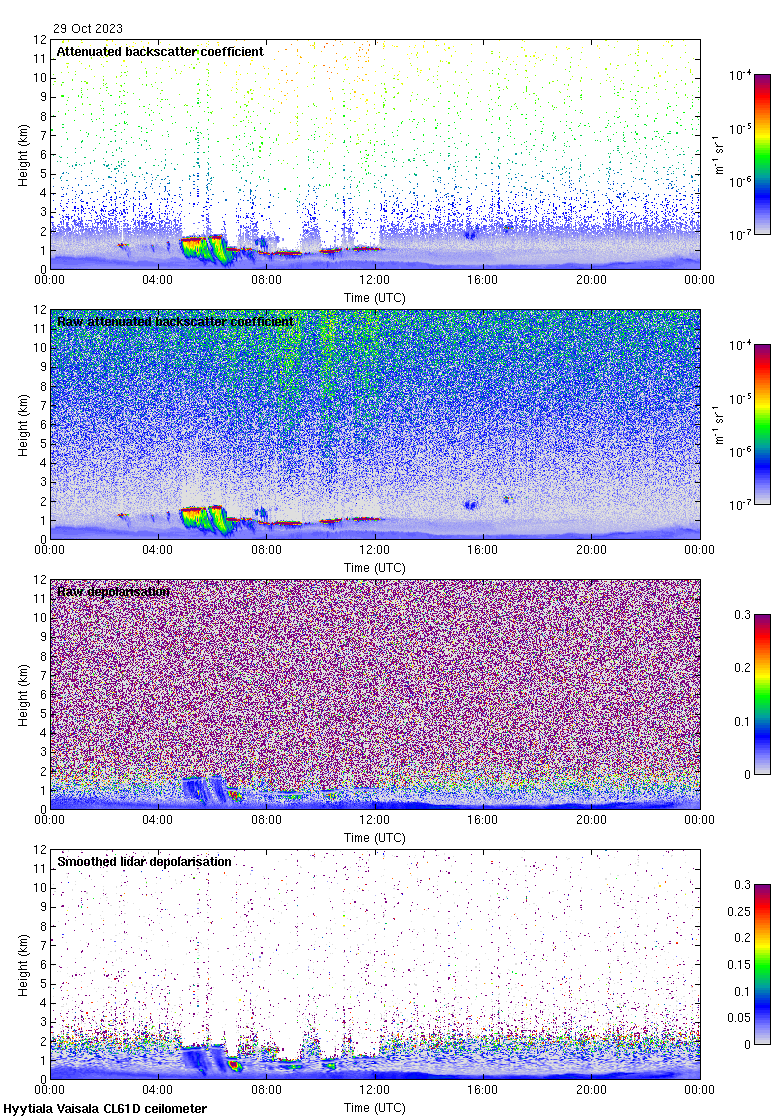The image size is (780, 1120).
Task: Click 'Time (UTC)' under the Smoothed lidar depolarisation plot
Action: point(374,1108)
